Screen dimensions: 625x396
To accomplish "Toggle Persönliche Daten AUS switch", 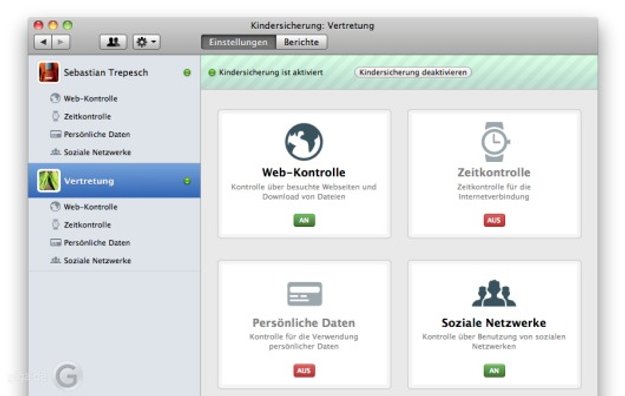I will (x=304, y=370).
